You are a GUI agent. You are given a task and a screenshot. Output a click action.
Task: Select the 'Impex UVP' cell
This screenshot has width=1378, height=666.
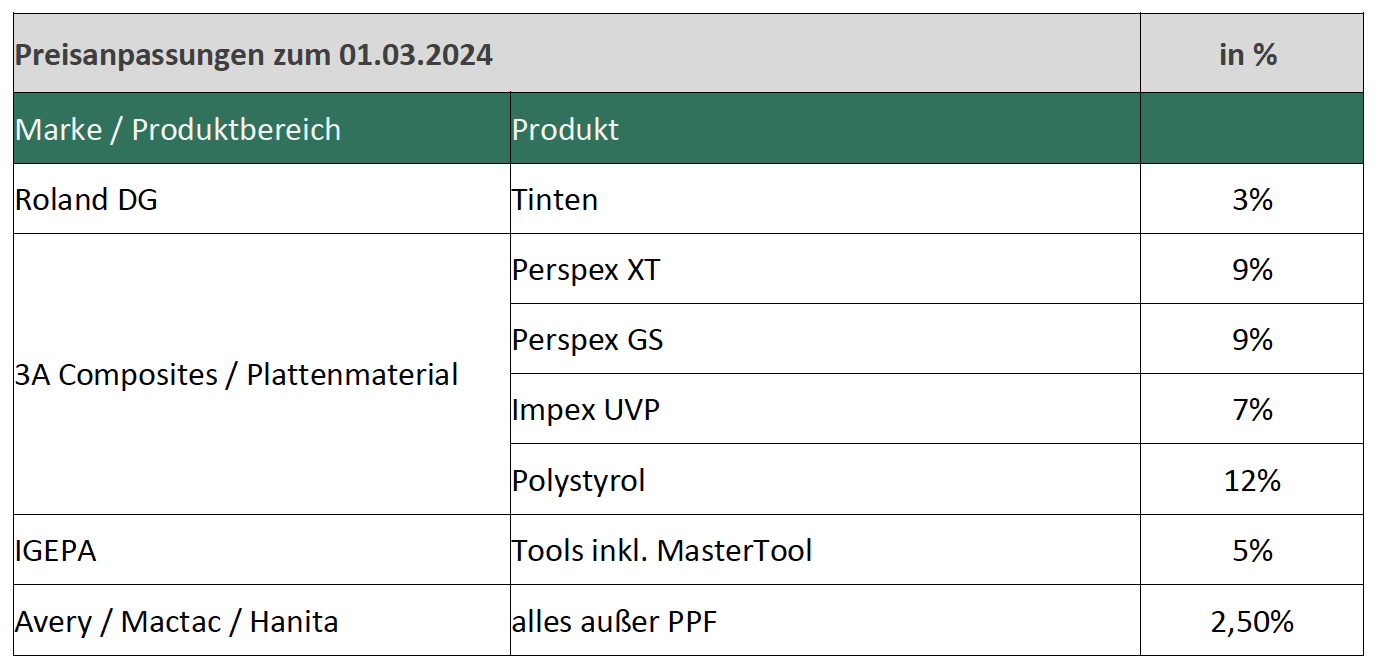pyautogui.click(x=586, y=410)
